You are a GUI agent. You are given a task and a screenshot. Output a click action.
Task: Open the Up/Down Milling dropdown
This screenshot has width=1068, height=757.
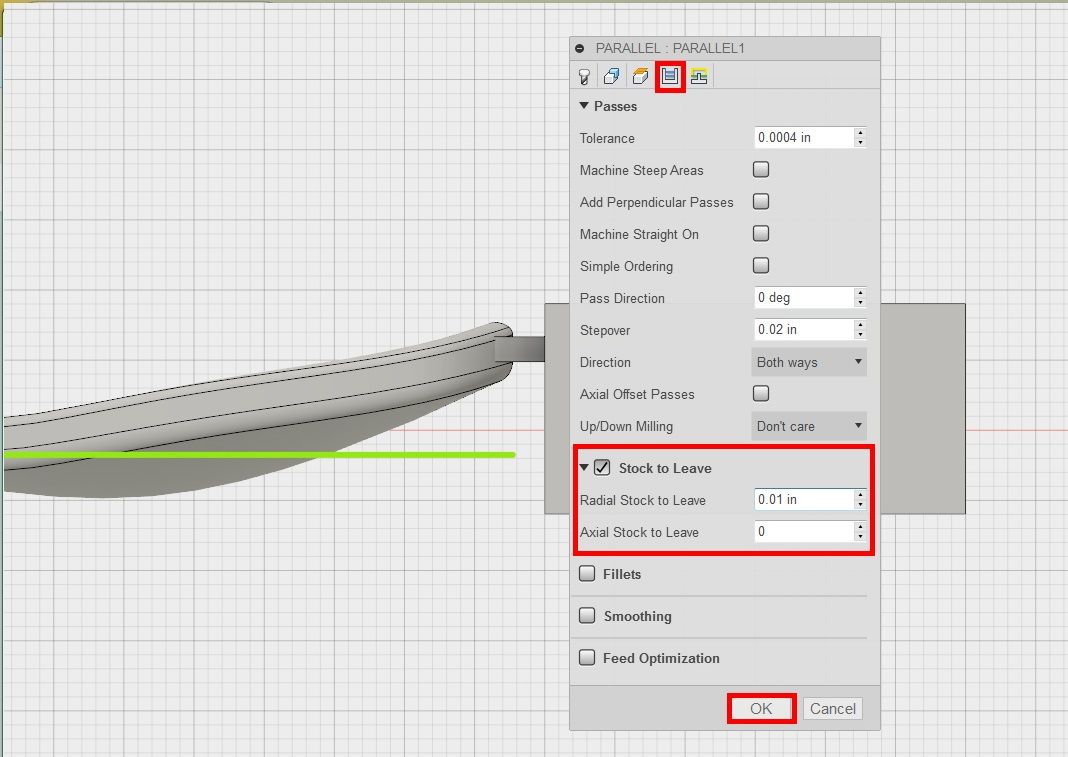[x=809, y=426]
